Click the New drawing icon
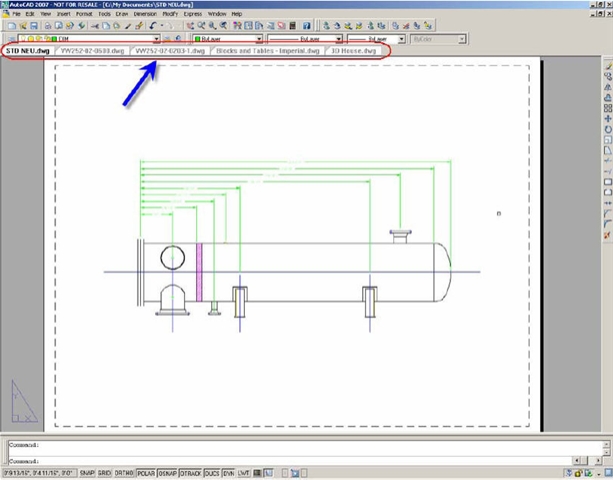The image size is (613, 480). 12,26
